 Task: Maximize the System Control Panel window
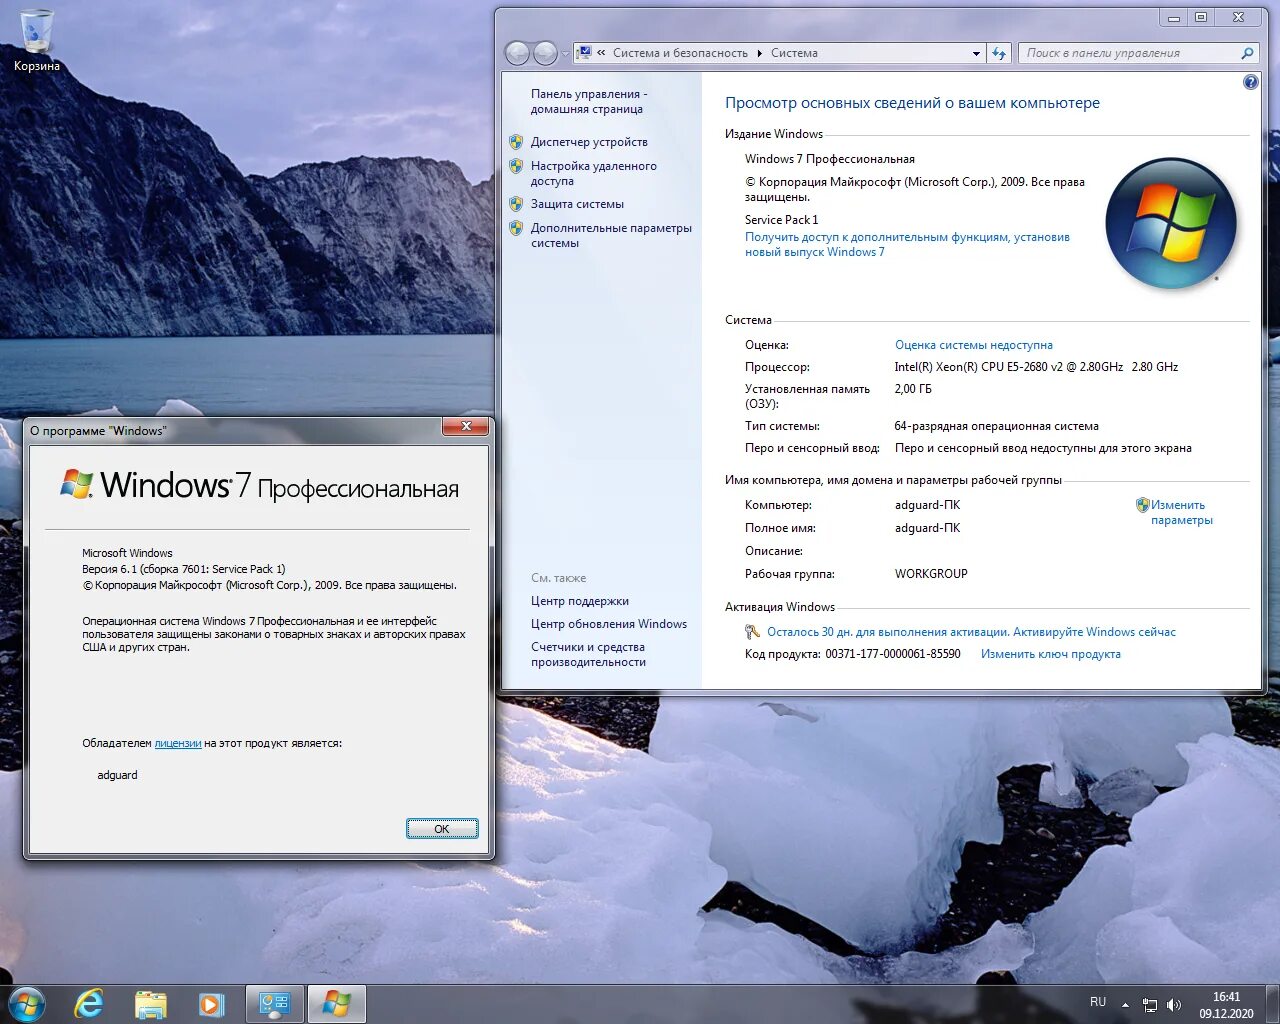1201,17
